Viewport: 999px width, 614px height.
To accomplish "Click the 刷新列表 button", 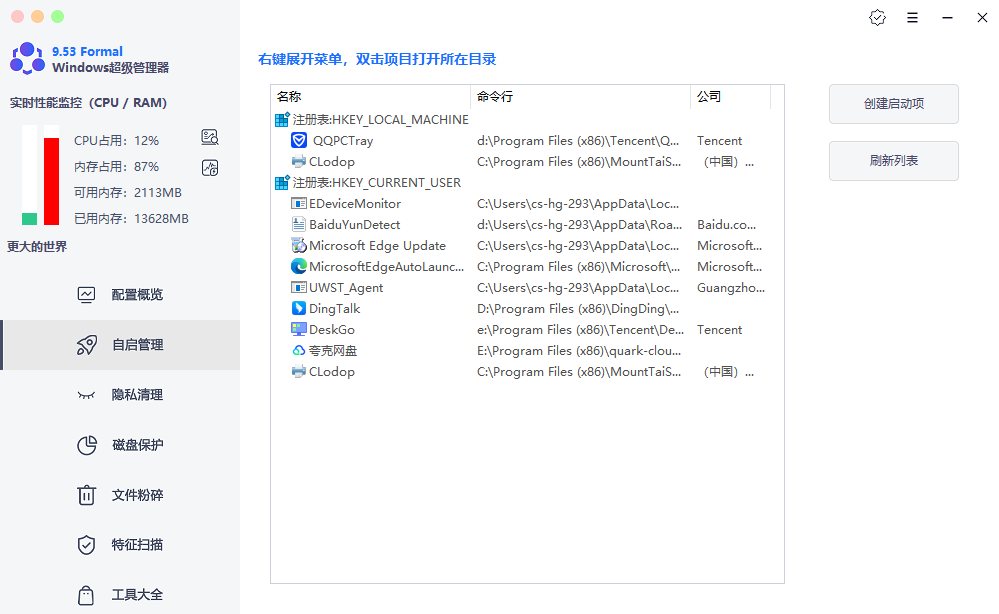I will (894, 161).
